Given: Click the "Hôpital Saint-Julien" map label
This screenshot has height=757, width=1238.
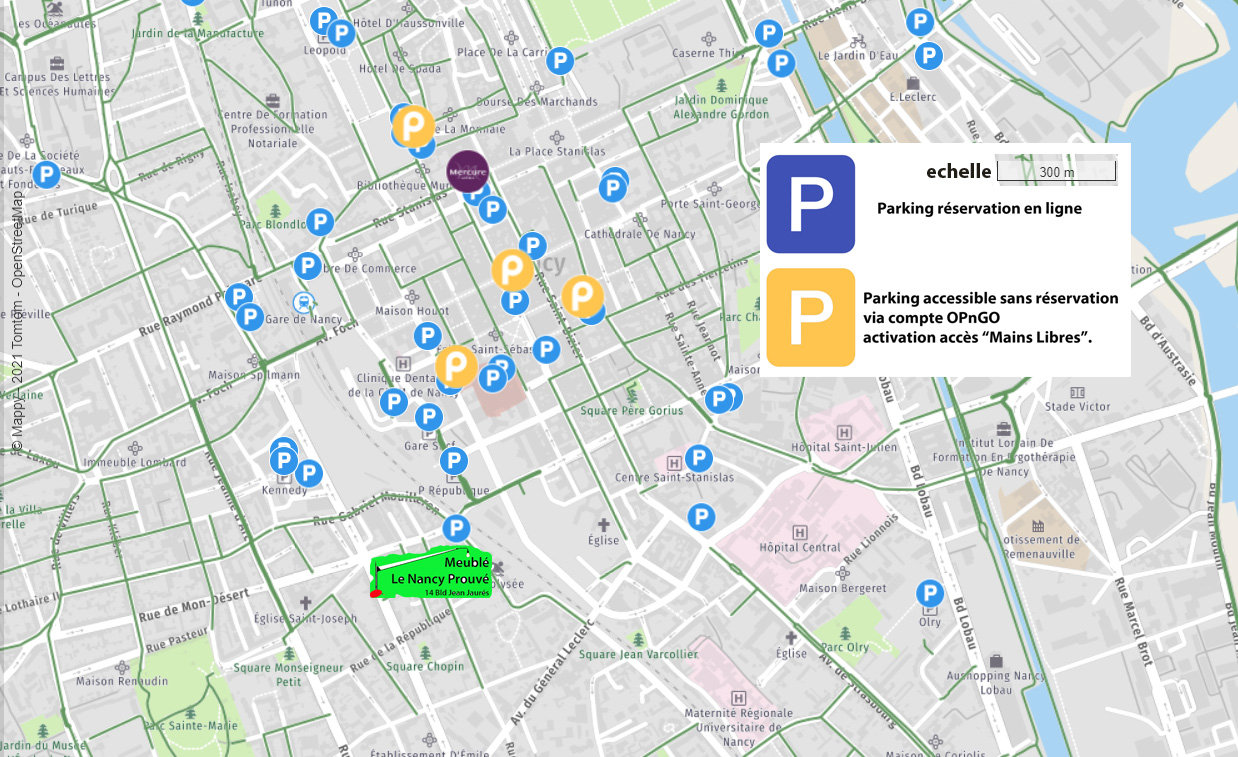Looking at the screenshot, I should pyautogui.click(x=844, y=448).
